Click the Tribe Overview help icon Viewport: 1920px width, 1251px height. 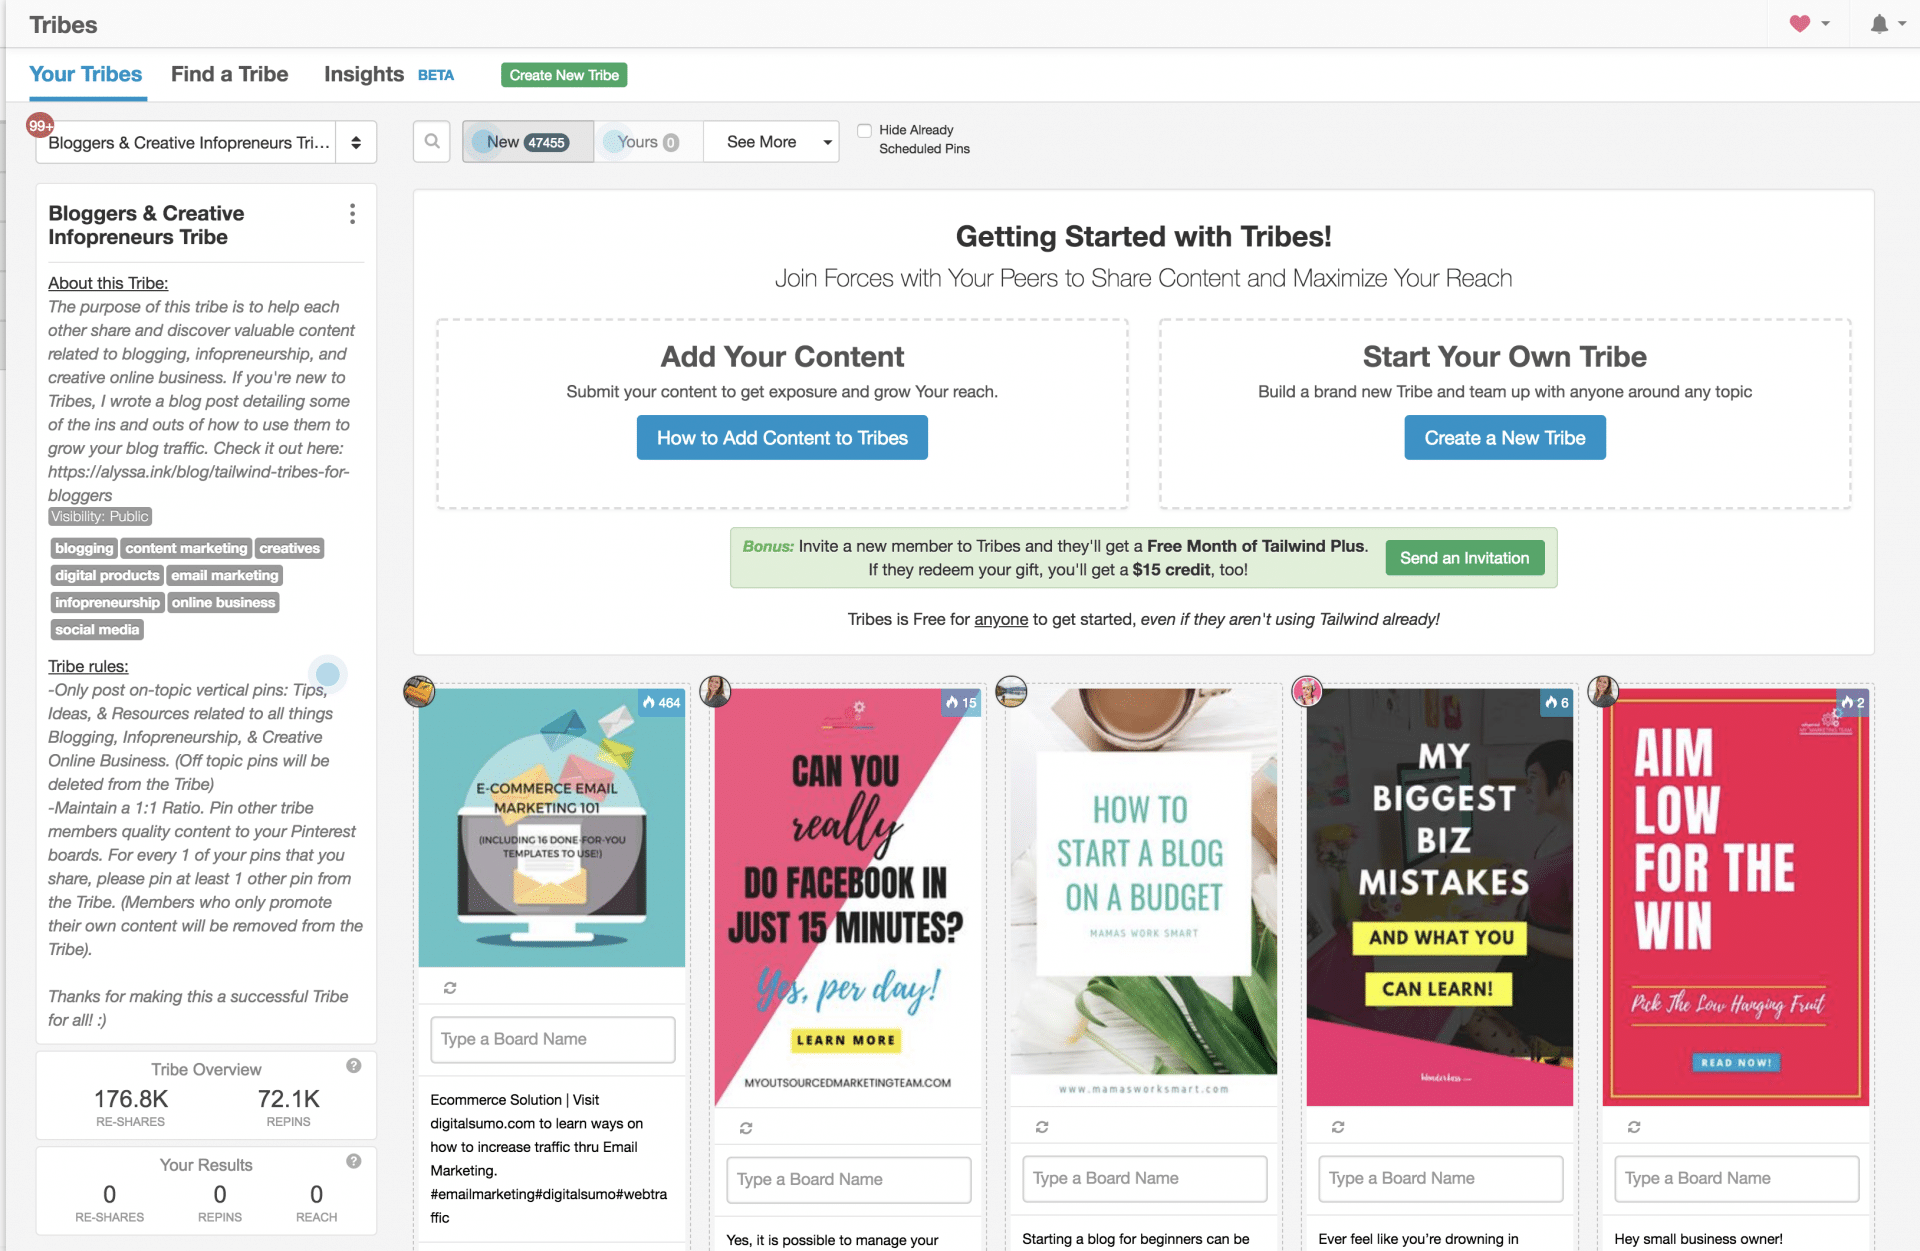354,1066
